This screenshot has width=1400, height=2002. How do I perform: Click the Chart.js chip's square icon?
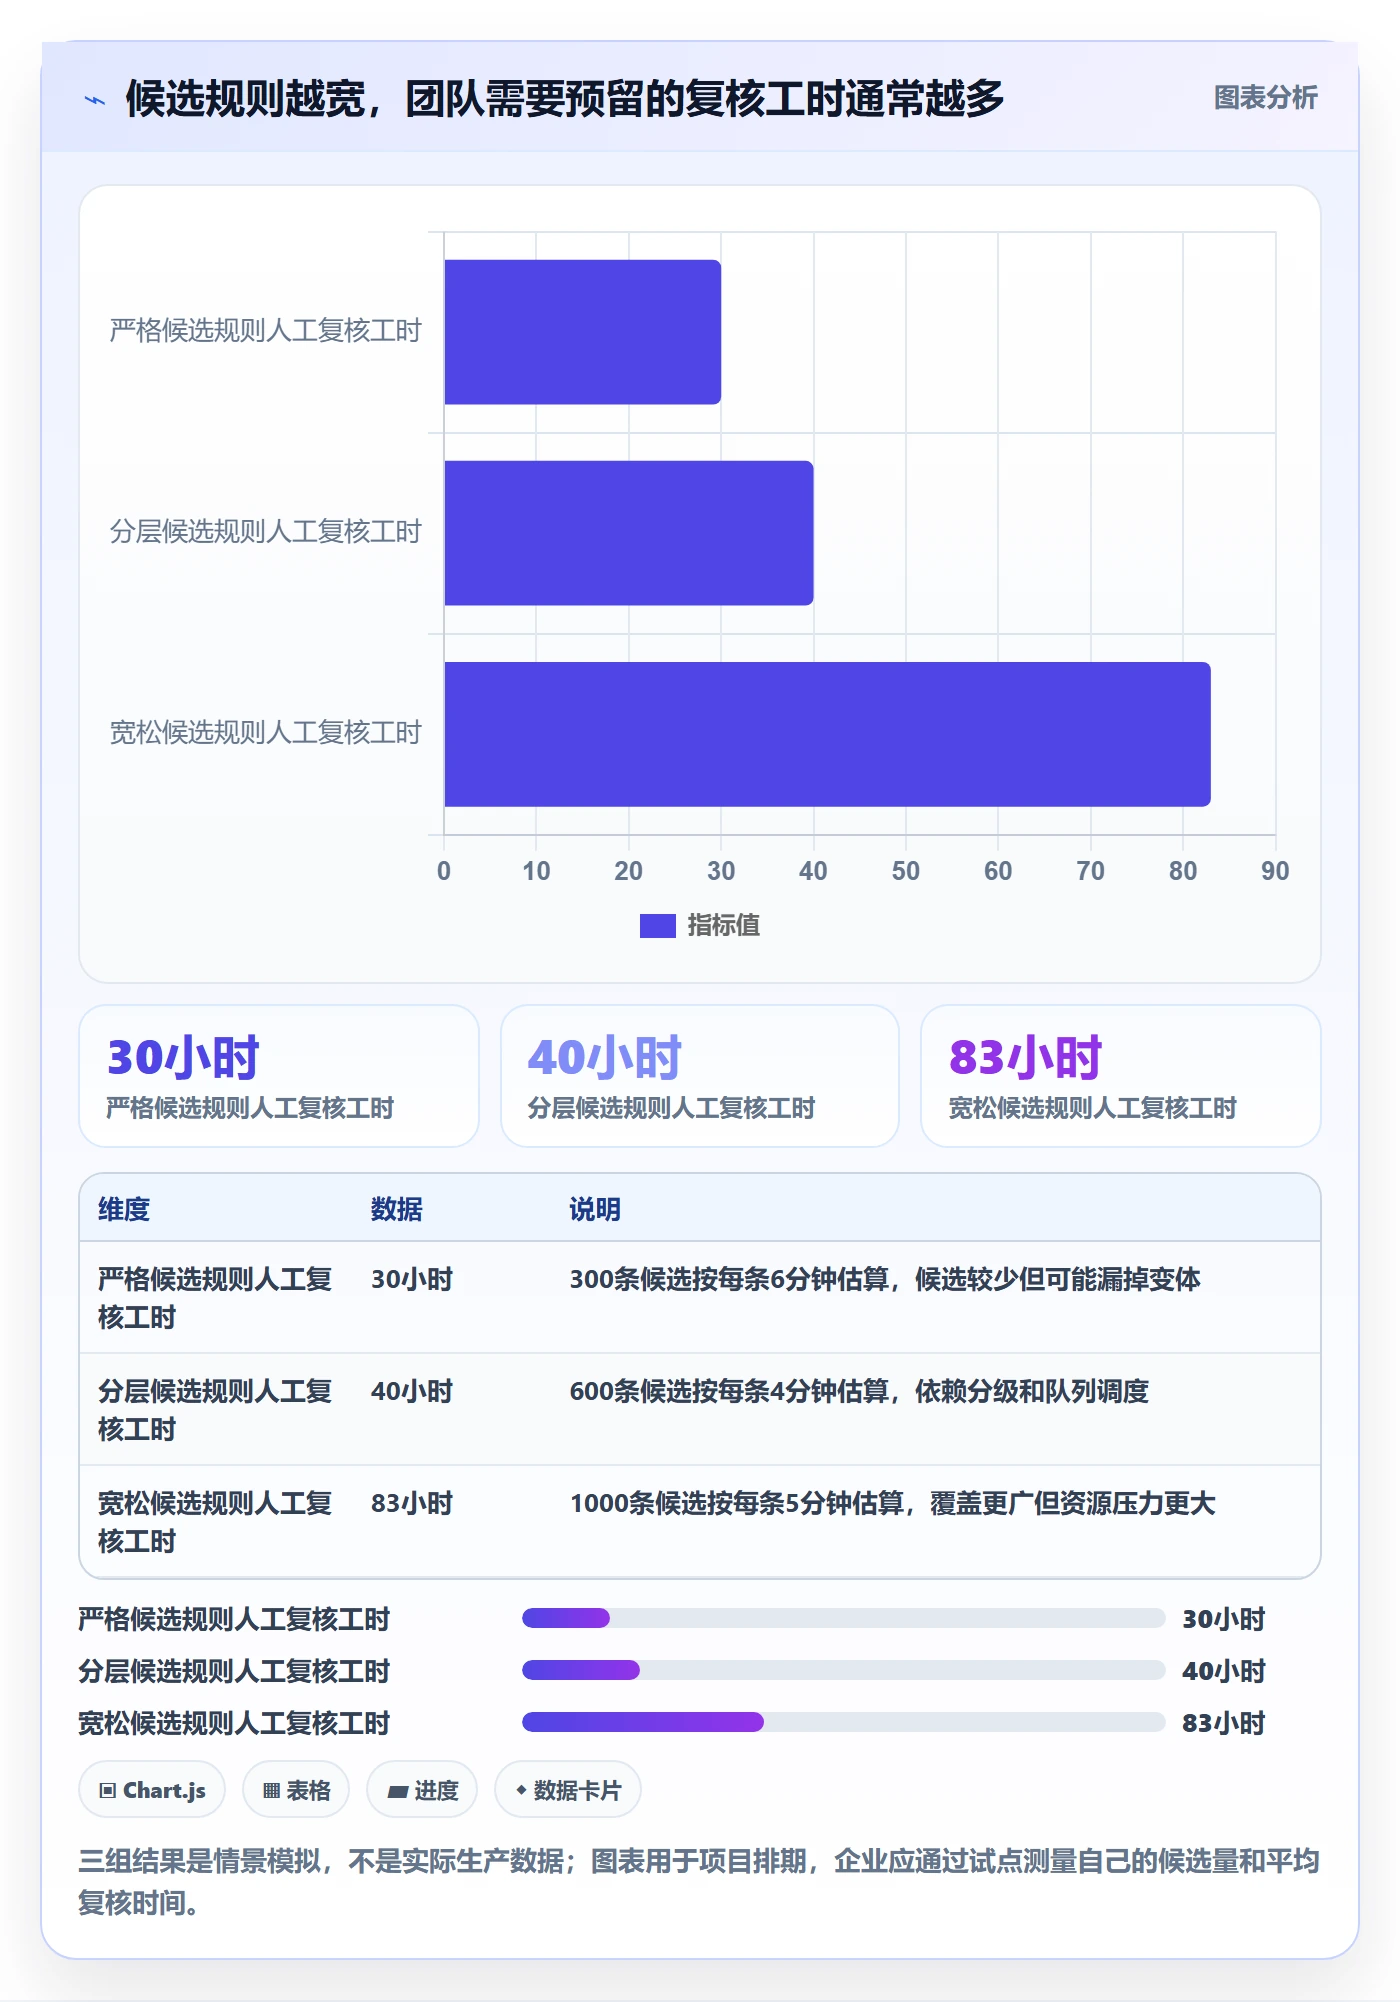click(x=108, y=1791)
